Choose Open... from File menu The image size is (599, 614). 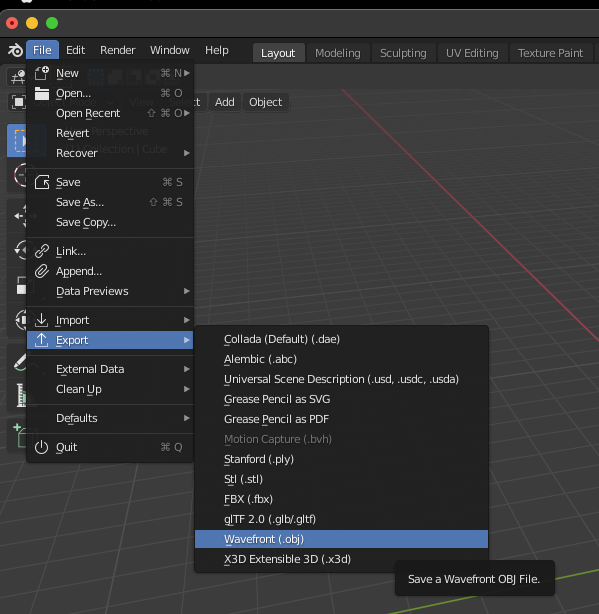coord(110,93)
